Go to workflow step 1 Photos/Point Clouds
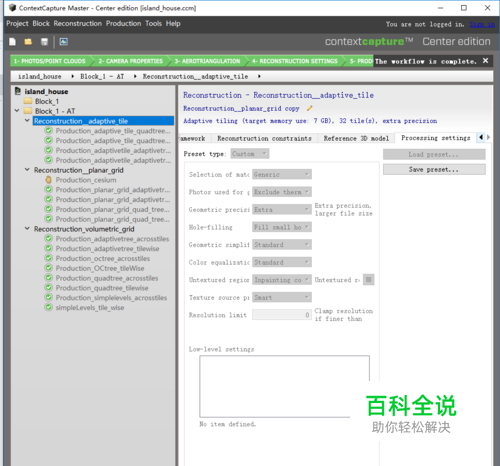This screenshot has height=466, width=500. point(50,61)
